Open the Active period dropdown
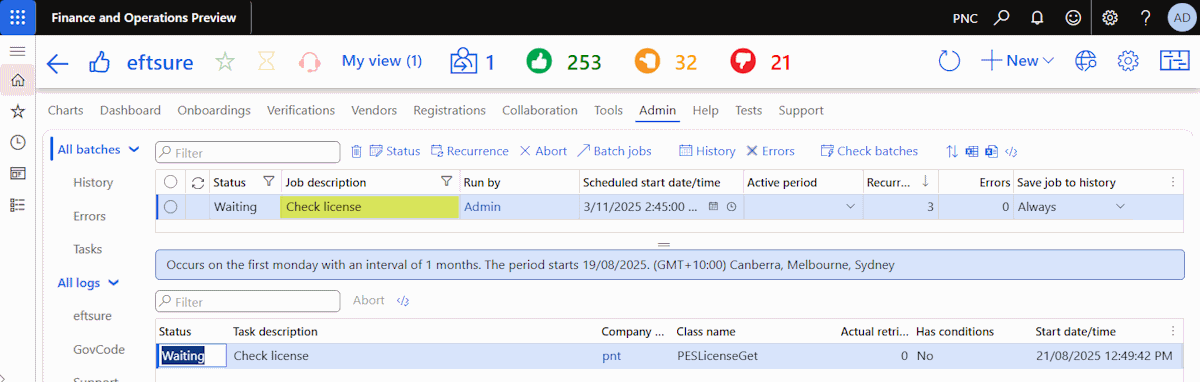This screenshot has height=382, width=1200. tap(850, 207)
